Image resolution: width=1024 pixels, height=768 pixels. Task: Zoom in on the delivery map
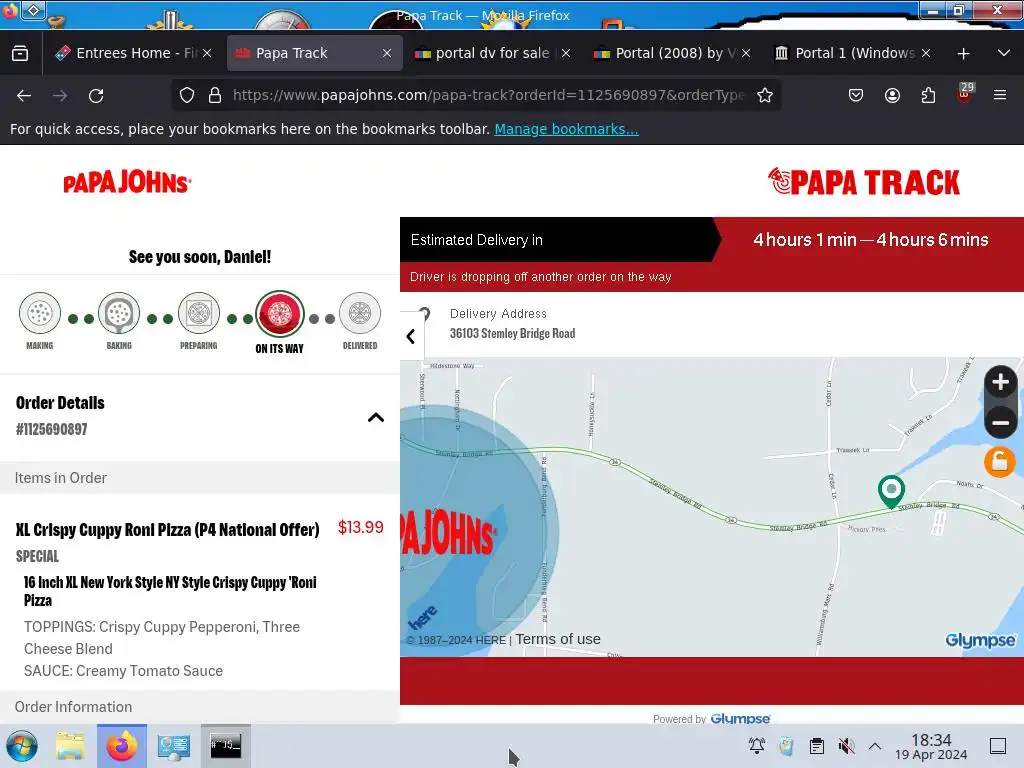[1000, 382]
